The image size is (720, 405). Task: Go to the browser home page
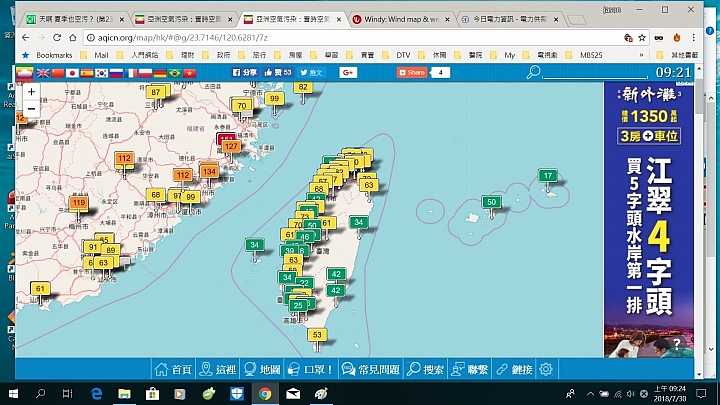(x=73, y=38)
